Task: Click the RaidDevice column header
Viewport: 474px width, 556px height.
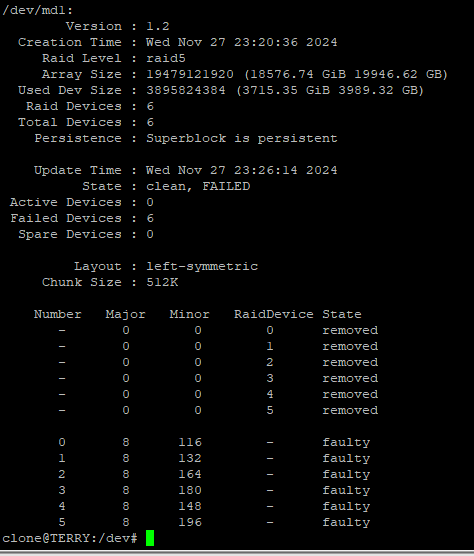Action: tap(274, 314)
